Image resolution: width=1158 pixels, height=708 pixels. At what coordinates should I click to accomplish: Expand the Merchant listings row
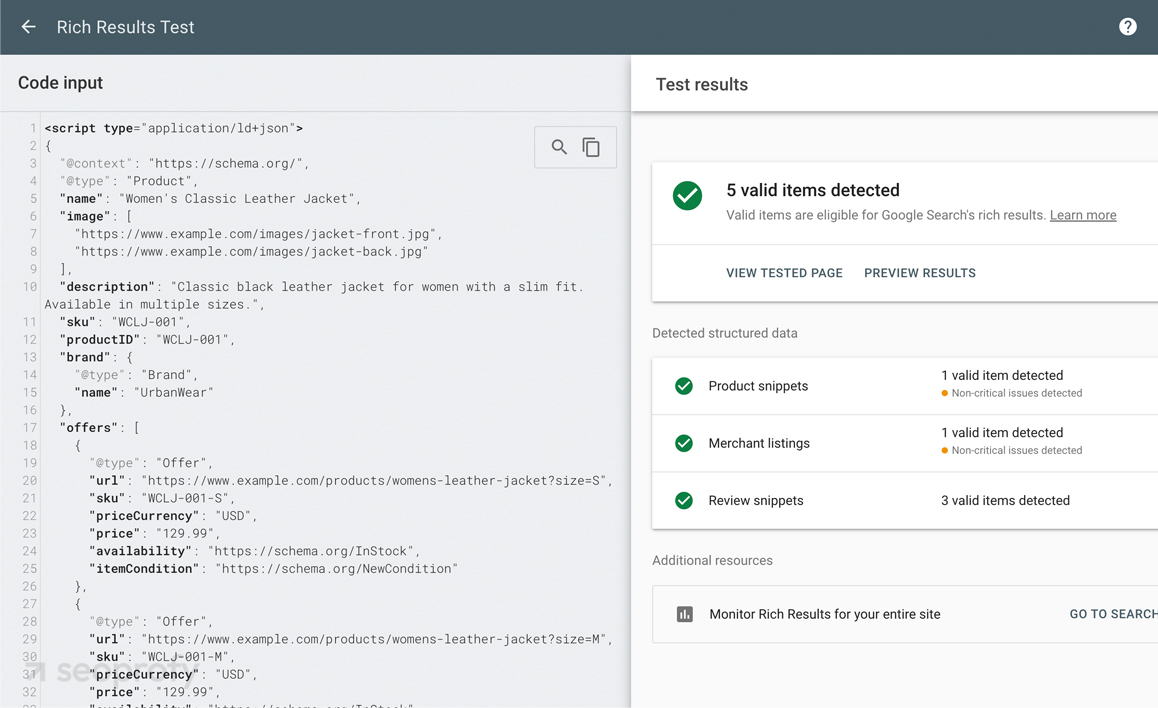click(x=905, y=443)
